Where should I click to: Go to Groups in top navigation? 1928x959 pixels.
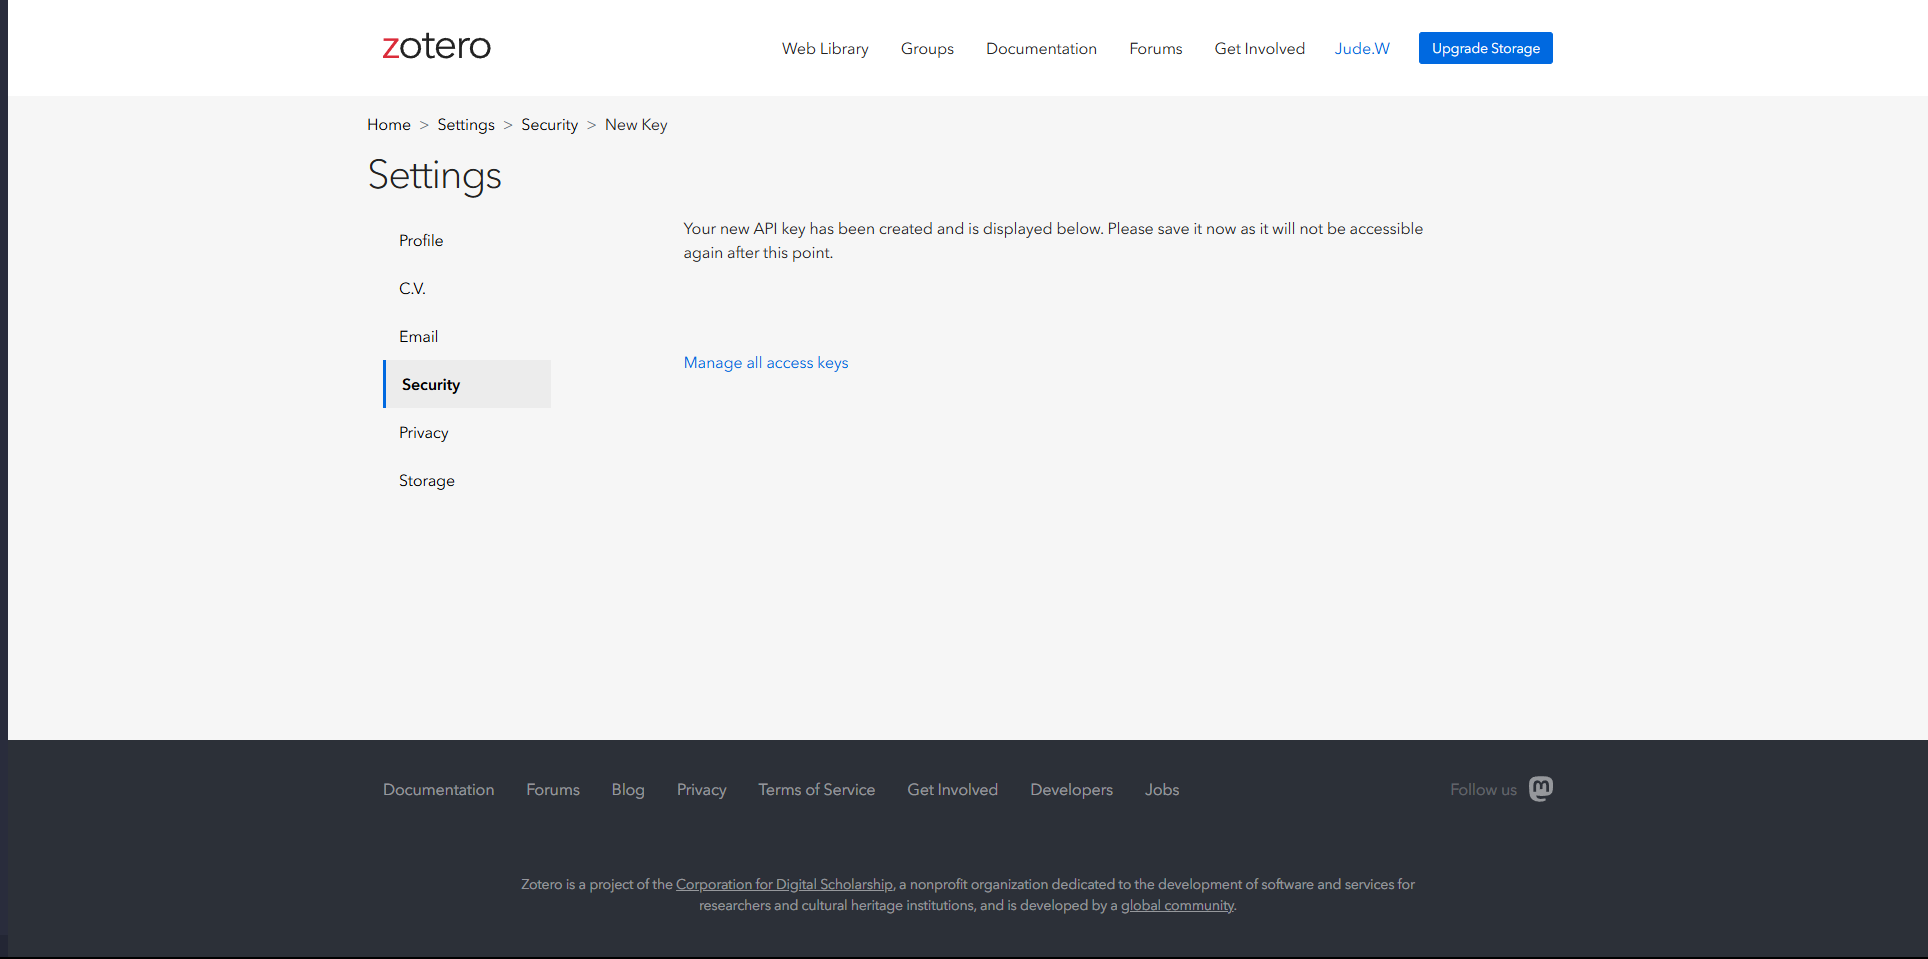pos(927,48)
